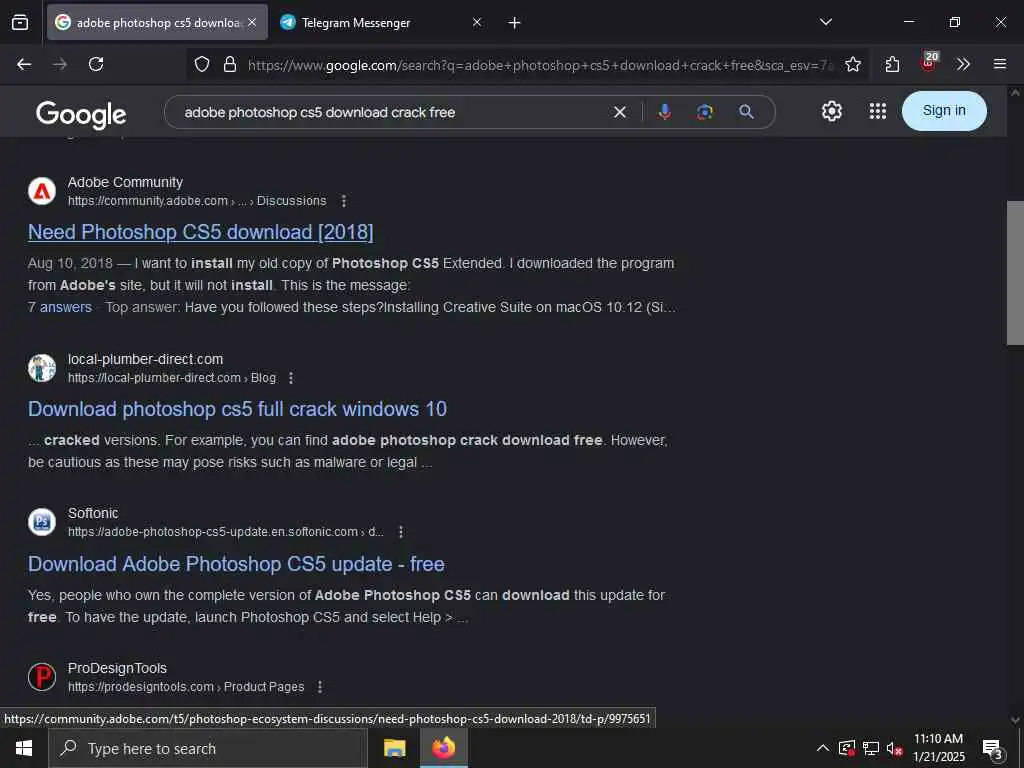Bookmark this page with the star
Viewport: 1024px width, 768px height.
point(853,64)
